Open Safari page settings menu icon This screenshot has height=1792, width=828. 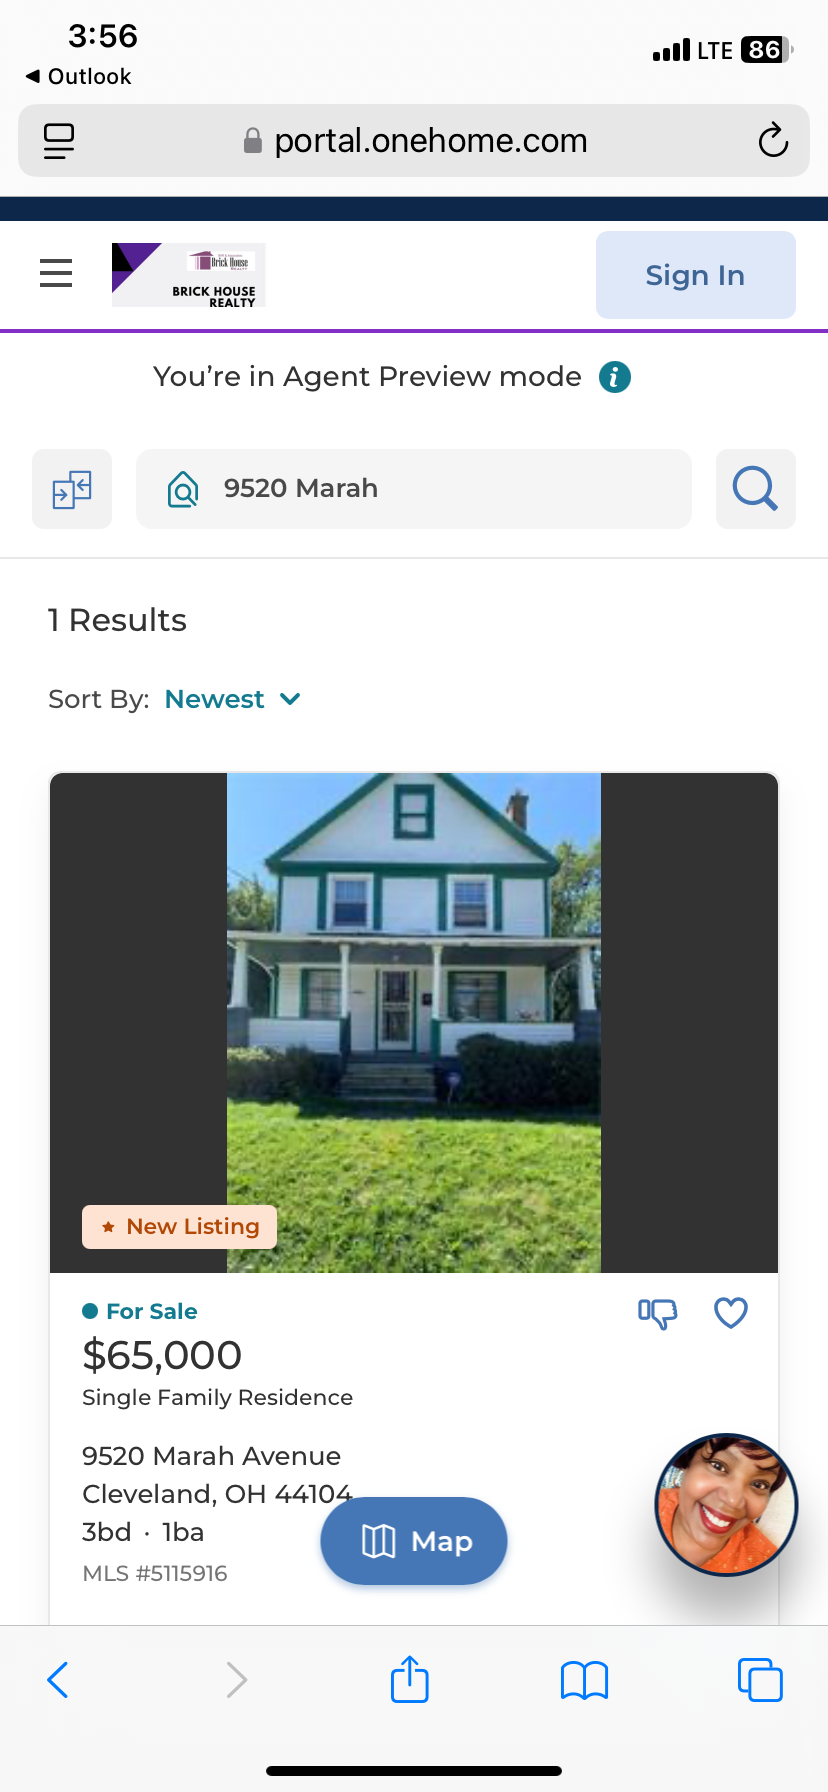pyautogui.click(x=59, y=141)
